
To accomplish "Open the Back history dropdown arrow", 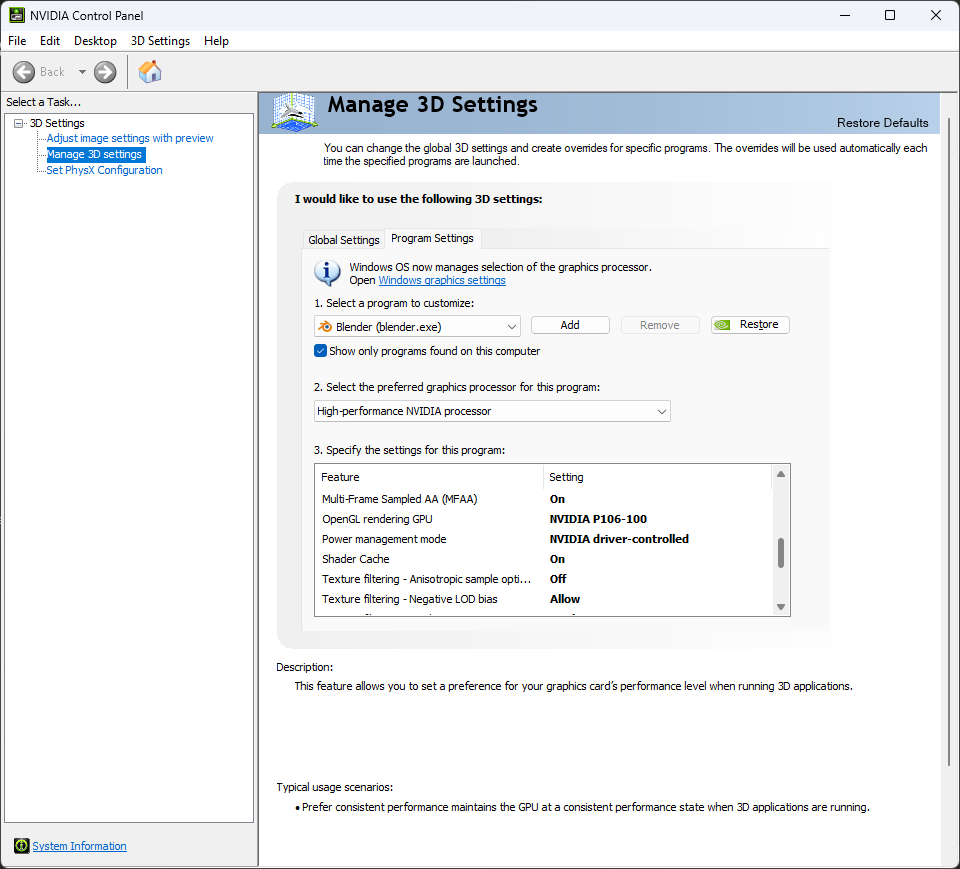I will [x=82, y=72].
